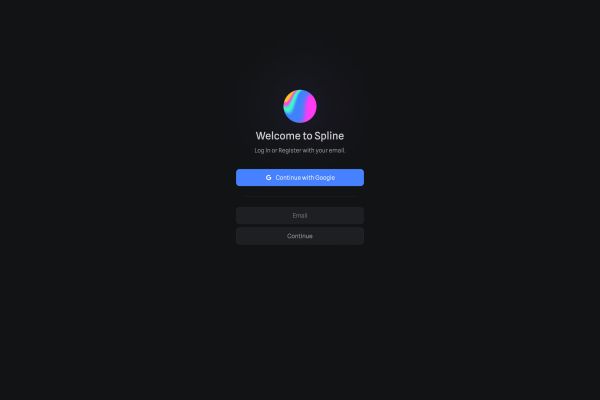Select the white G logo in blue button
The height and width of the screenshot is (400, 600).
pyautogui.click(x=268, y=178)
